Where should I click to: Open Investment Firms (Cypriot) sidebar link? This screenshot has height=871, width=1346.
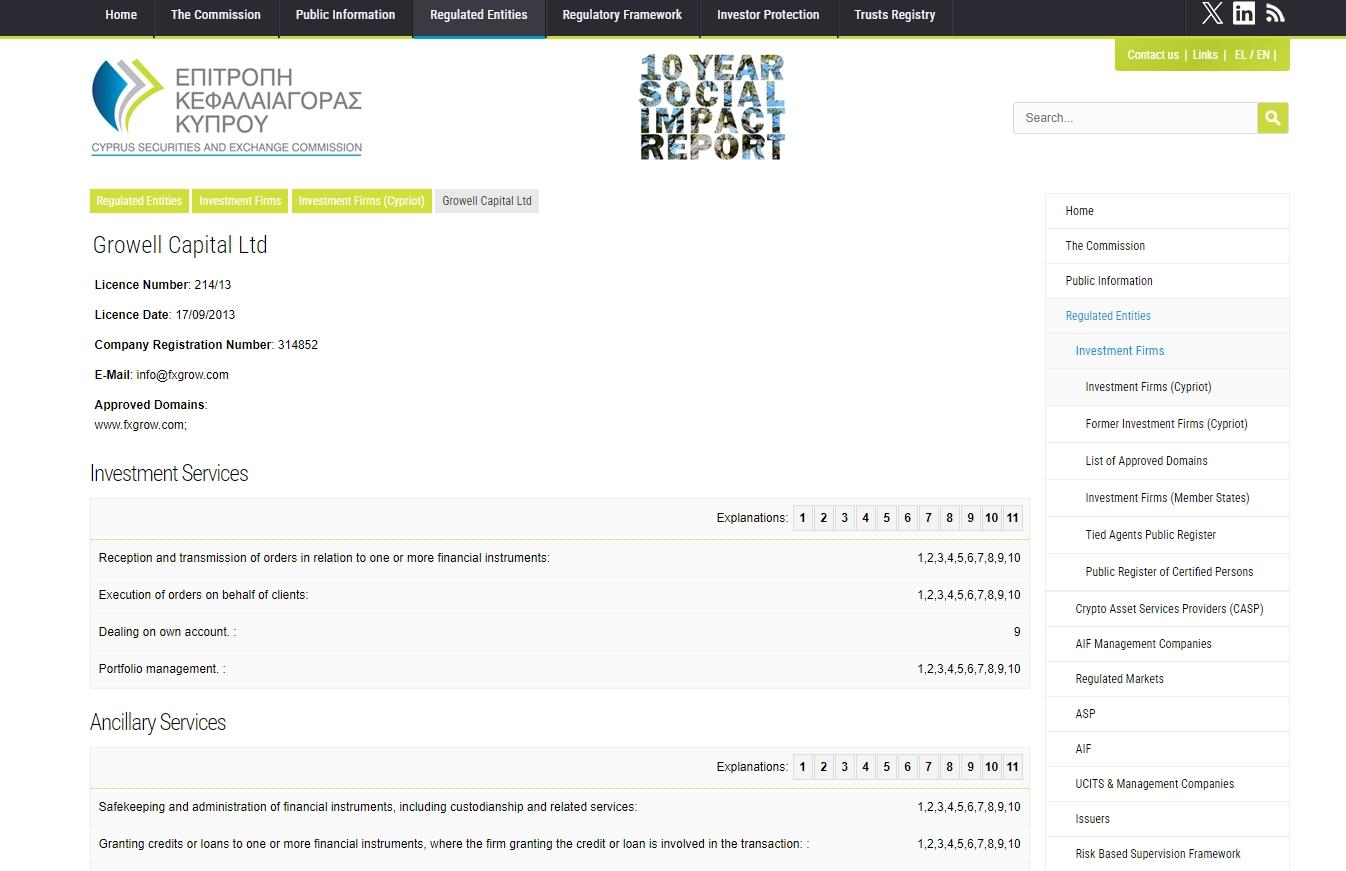tap(1167, 387)
